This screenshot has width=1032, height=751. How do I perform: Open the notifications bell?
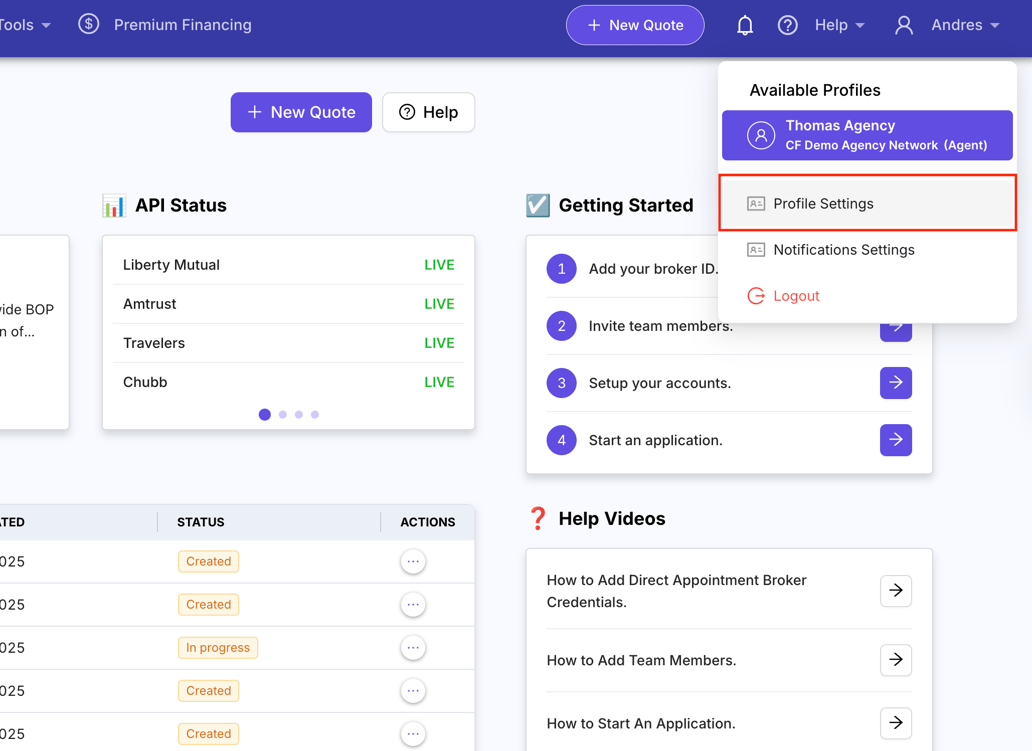(744, 25)
